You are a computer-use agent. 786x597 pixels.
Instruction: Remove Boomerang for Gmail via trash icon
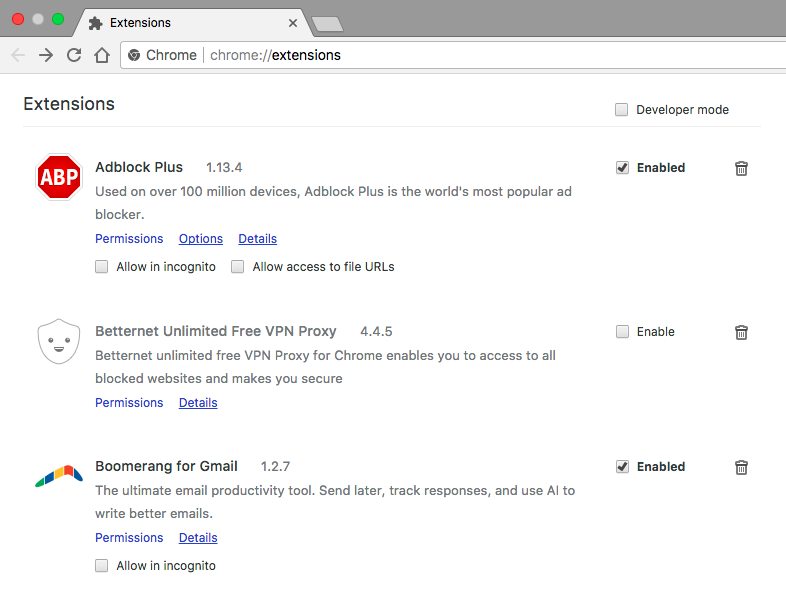point(741,467)
